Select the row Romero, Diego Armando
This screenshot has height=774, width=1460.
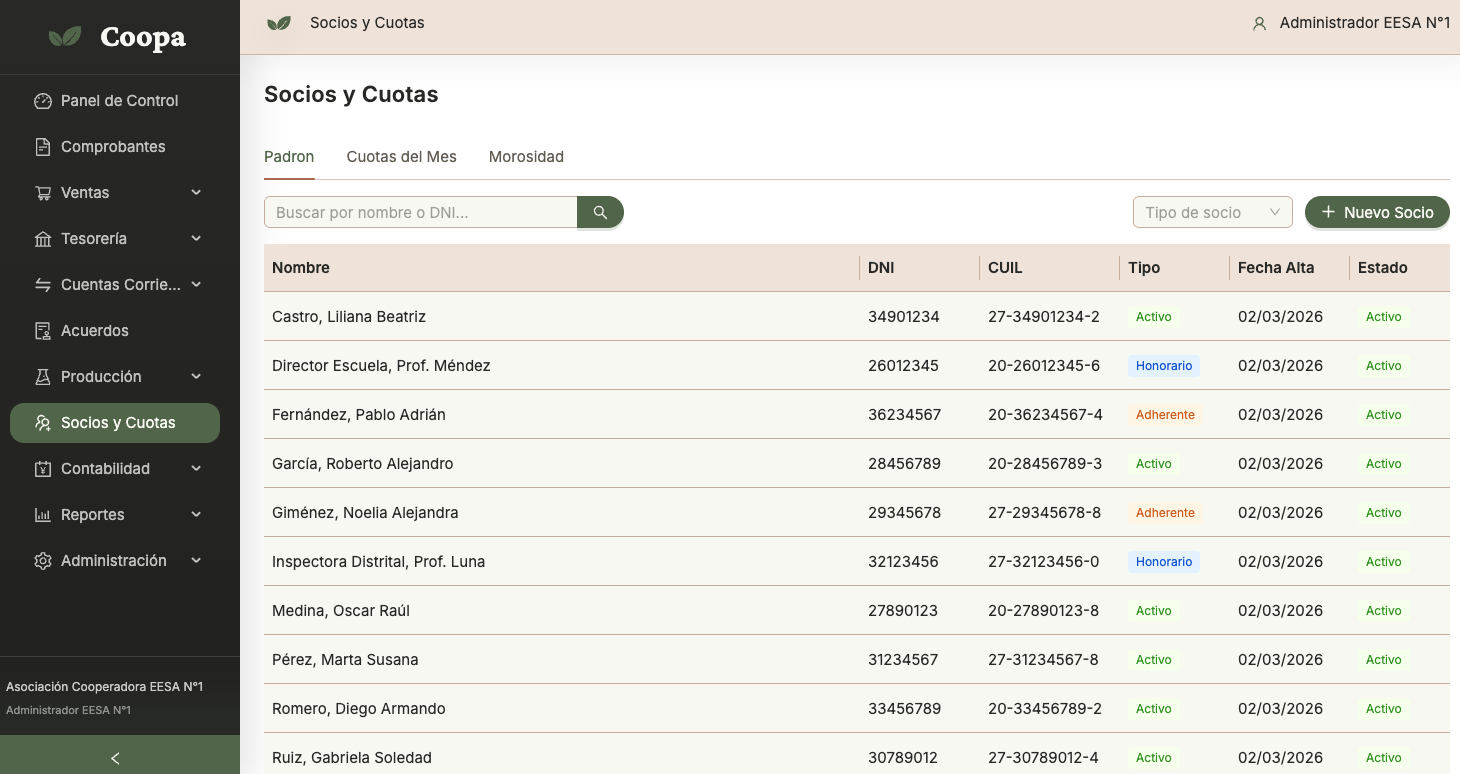click(857, 709)
